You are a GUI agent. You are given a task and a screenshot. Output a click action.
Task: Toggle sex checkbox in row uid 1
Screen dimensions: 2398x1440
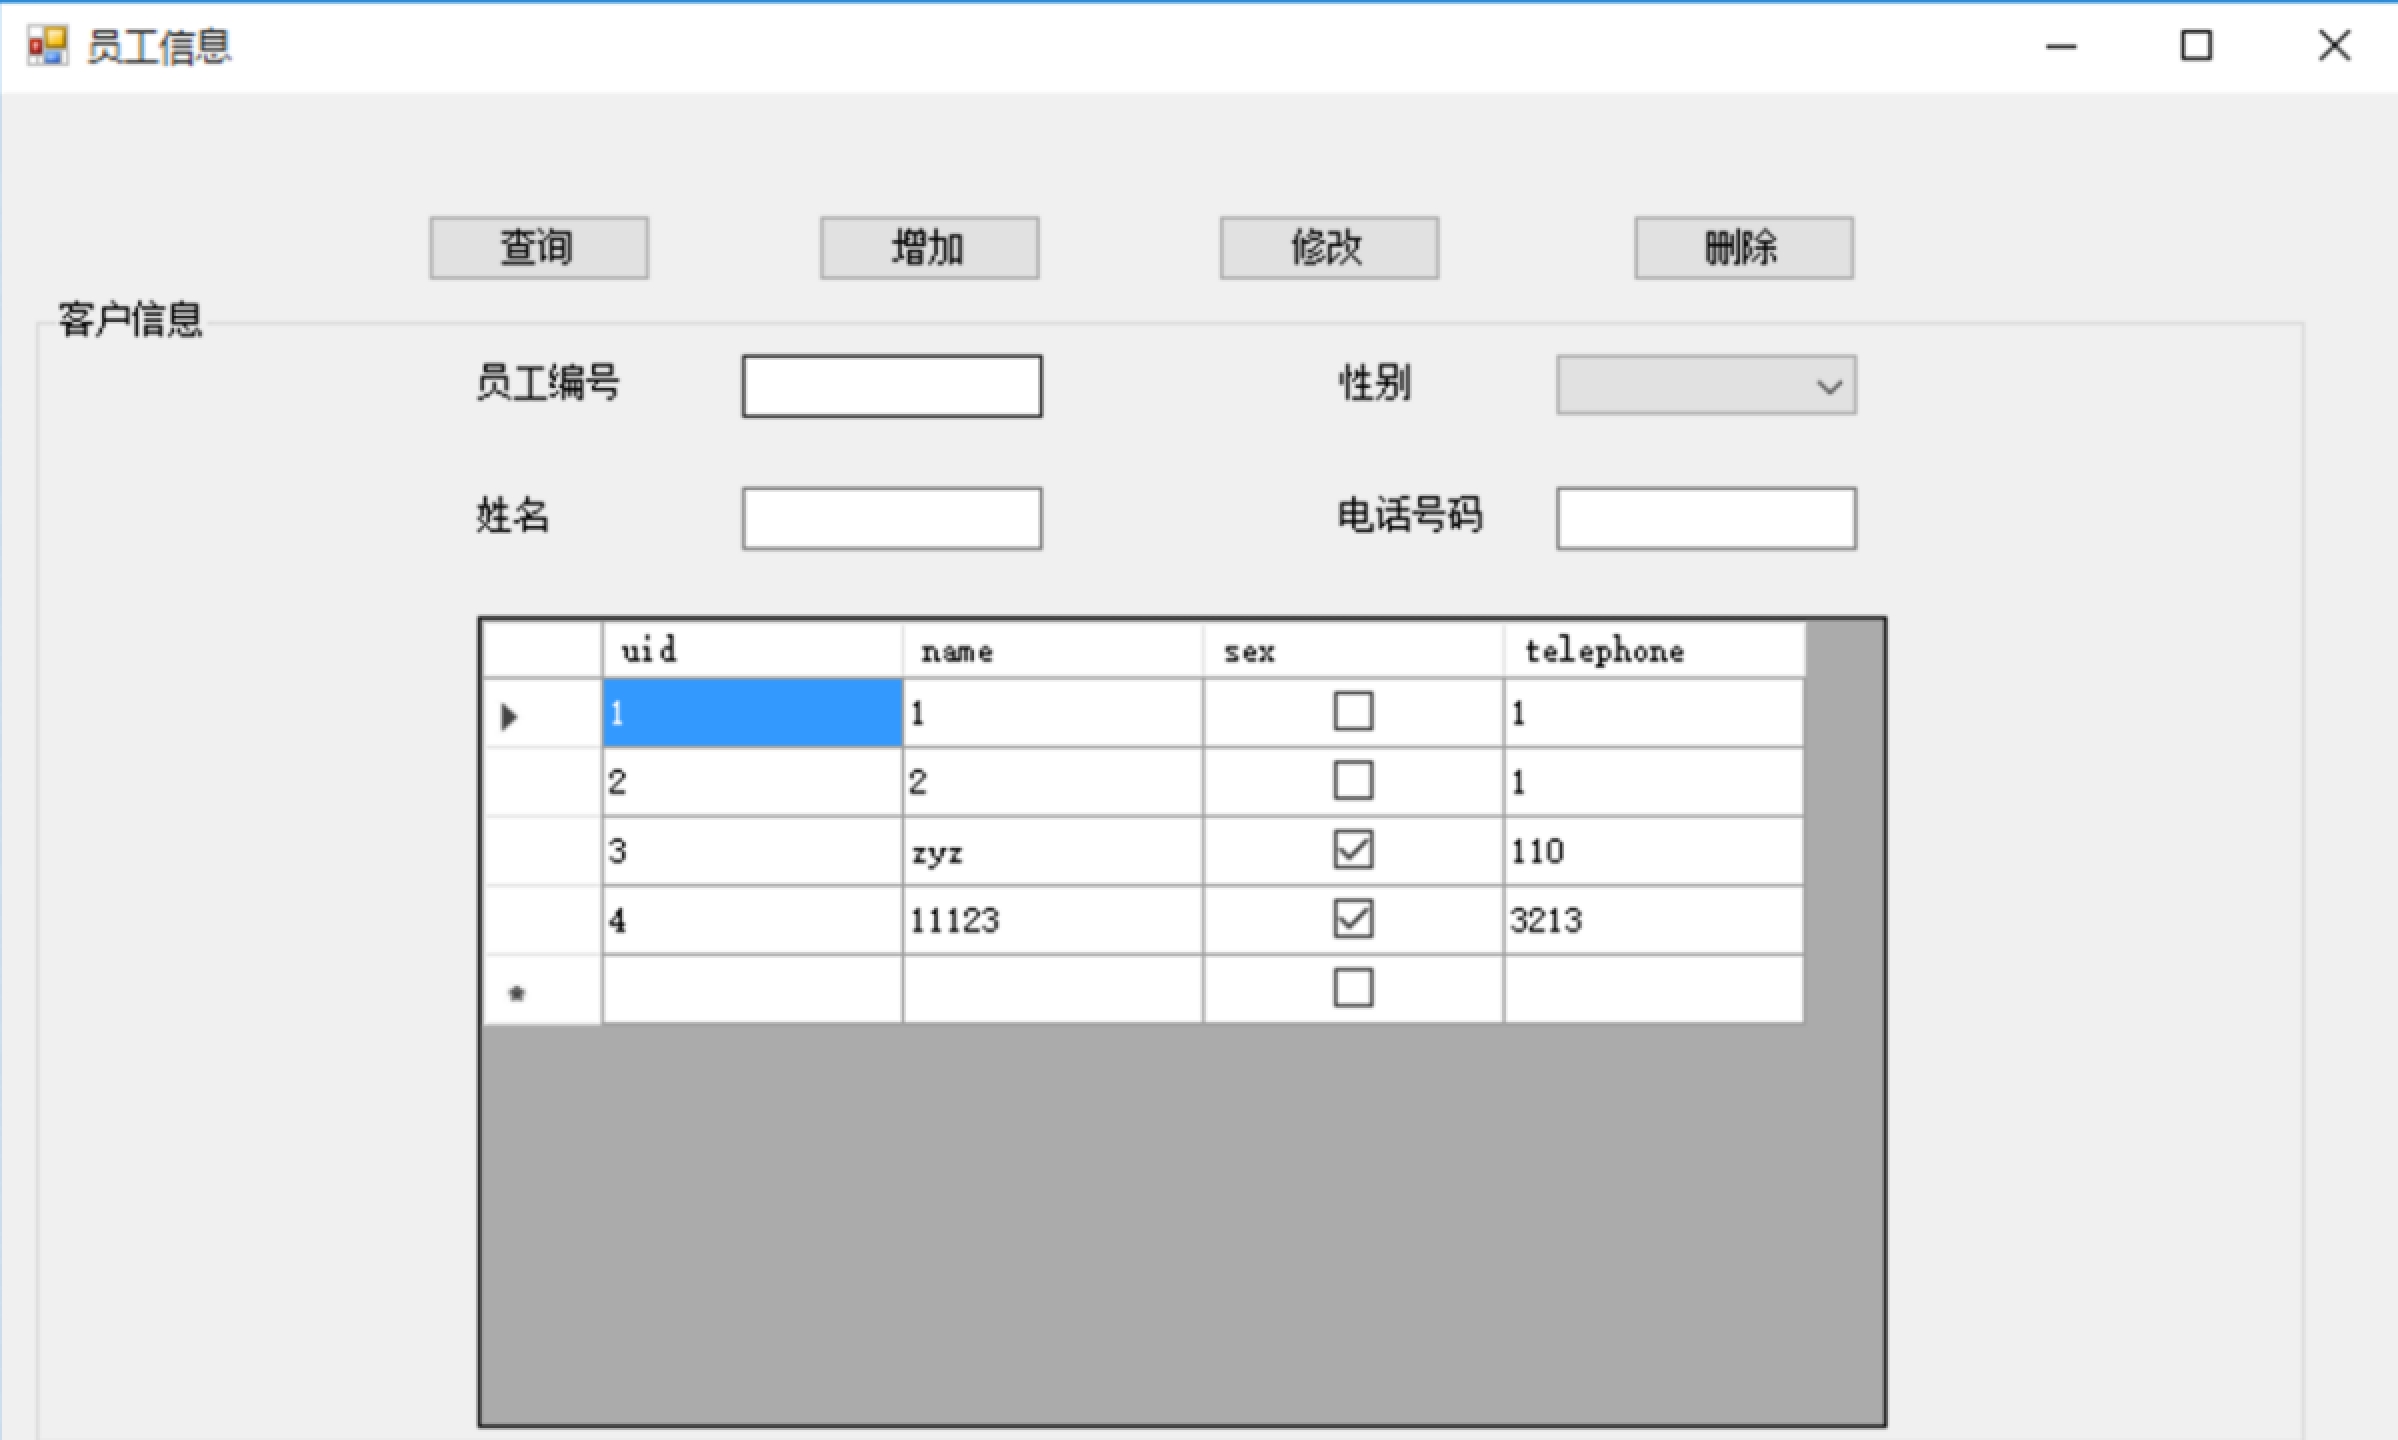coord(1353,712)
